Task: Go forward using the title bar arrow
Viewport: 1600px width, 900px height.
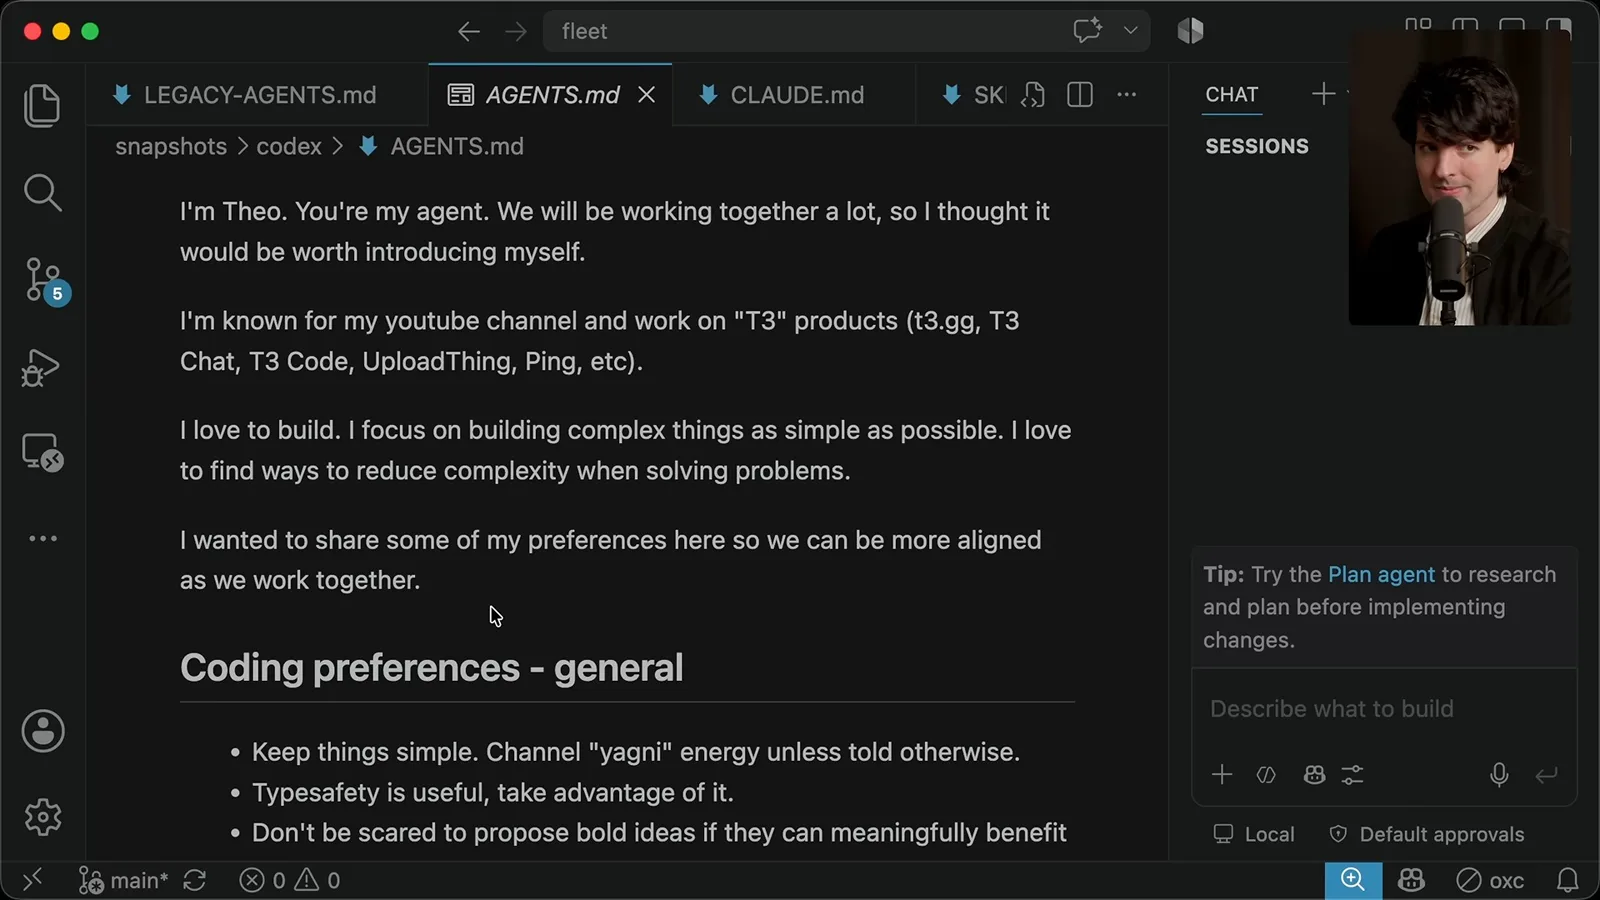Action: pyautogui.click(x=516, y=32)
